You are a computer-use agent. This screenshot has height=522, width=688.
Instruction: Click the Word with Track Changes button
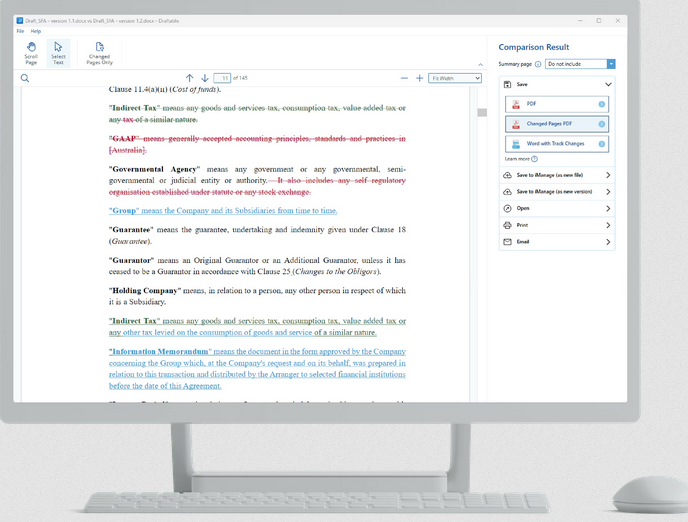(x=557, y=144)
